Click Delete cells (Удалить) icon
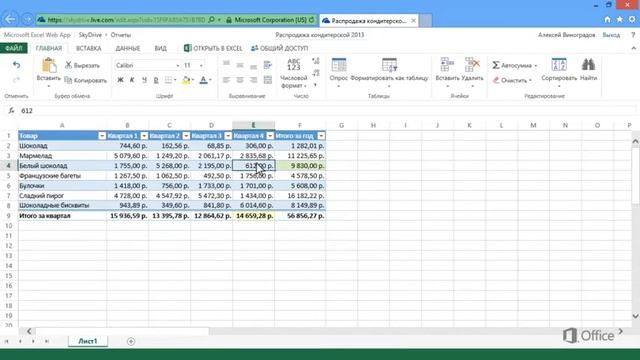640x360 pixels. tap(472, 65)
